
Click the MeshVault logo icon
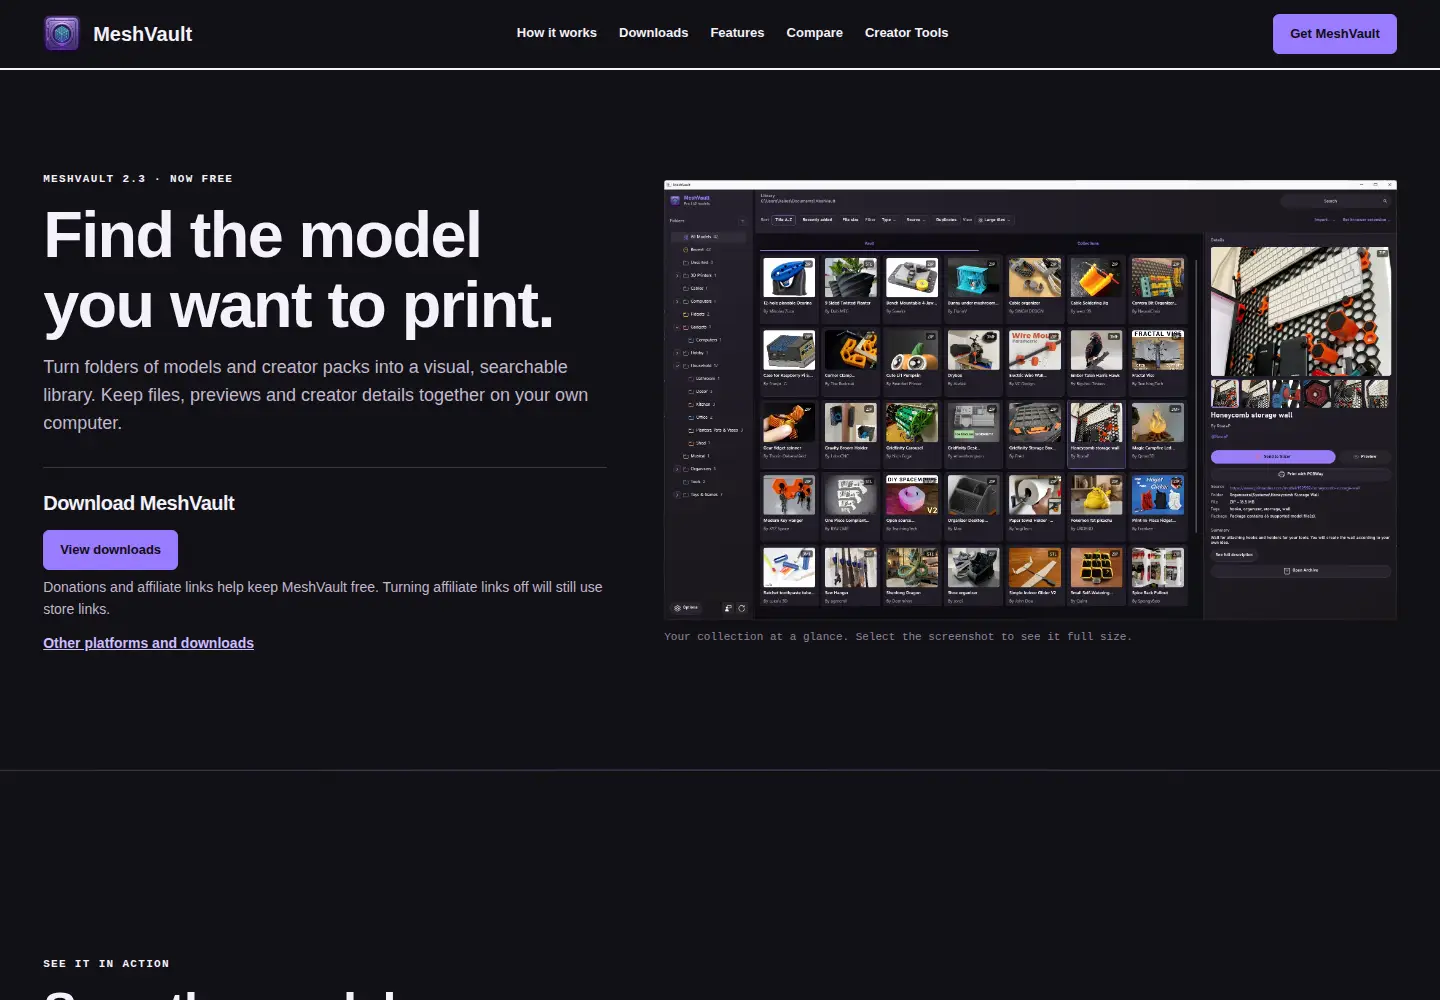coord(62,34)
